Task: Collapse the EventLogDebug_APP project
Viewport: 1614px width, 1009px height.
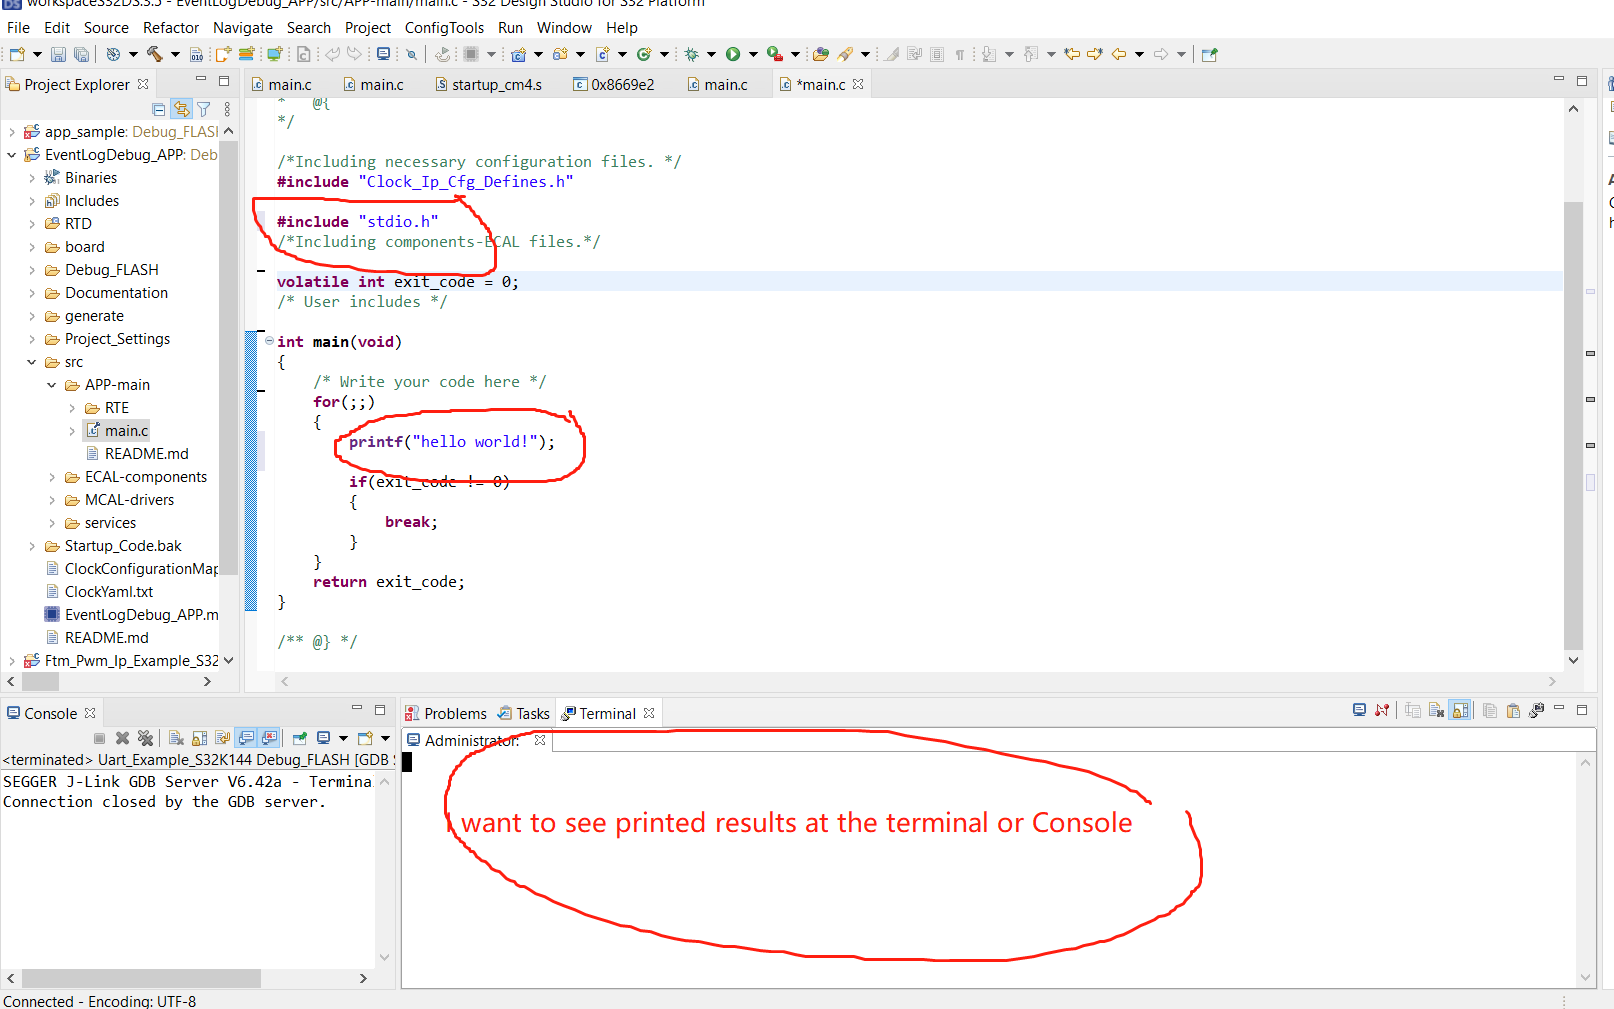Action: pyautogui.click(x=11, y=155)
